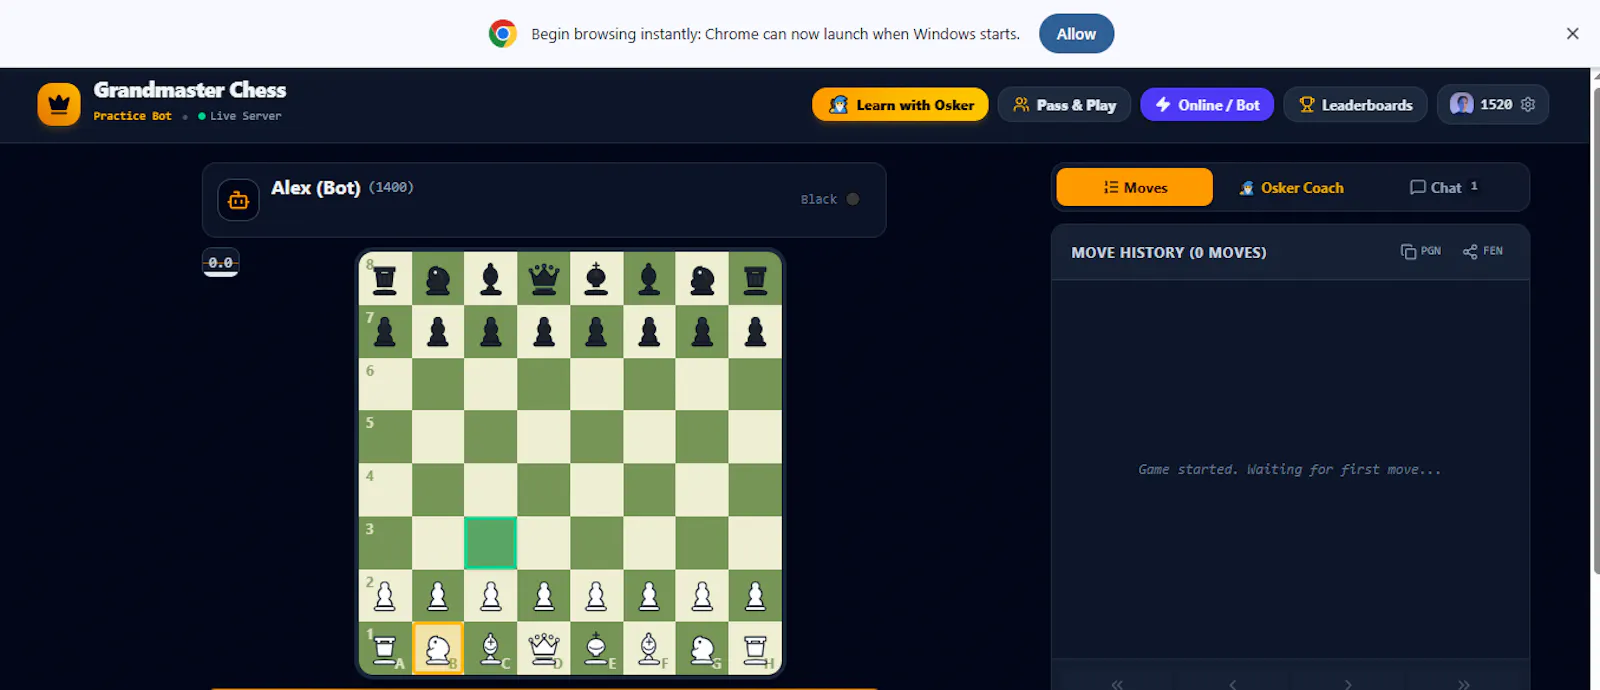Dismiss the Chrome startup notification bar
This screenshot has width=1600, height=690.
coord(1572,34)
